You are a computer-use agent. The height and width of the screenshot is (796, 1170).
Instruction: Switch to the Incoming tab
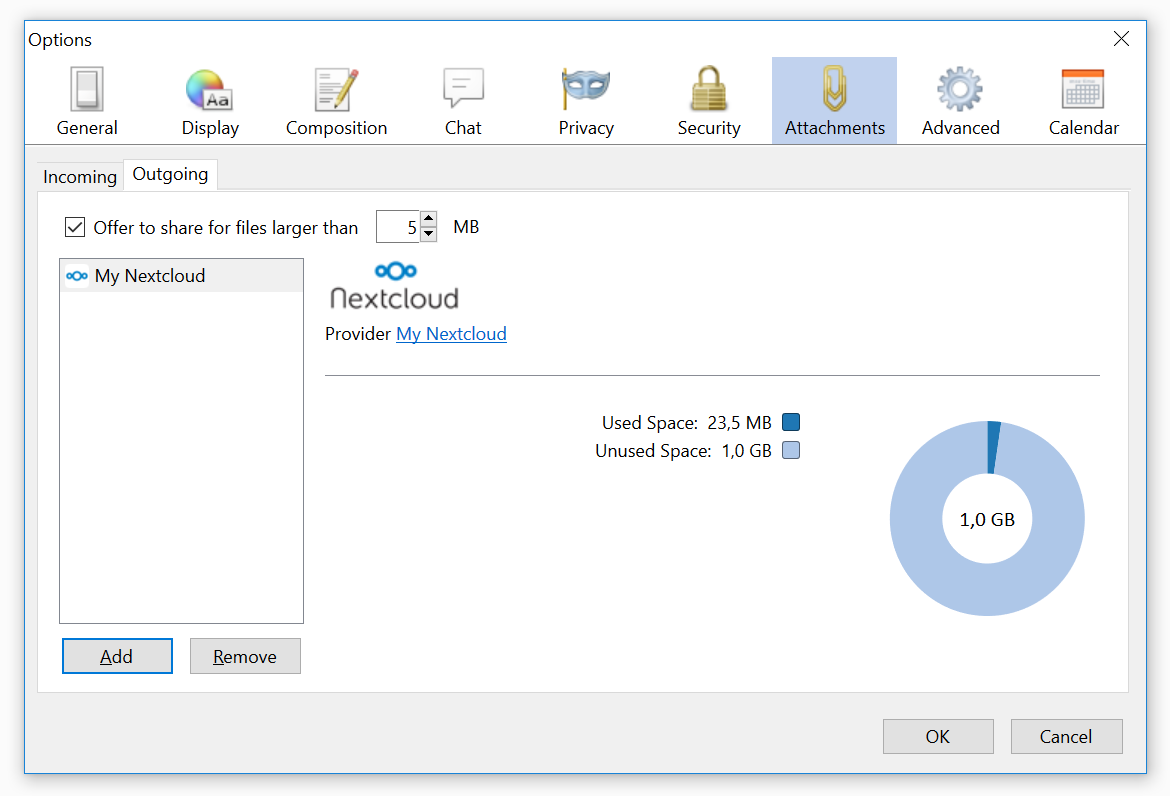pos(79,176)
